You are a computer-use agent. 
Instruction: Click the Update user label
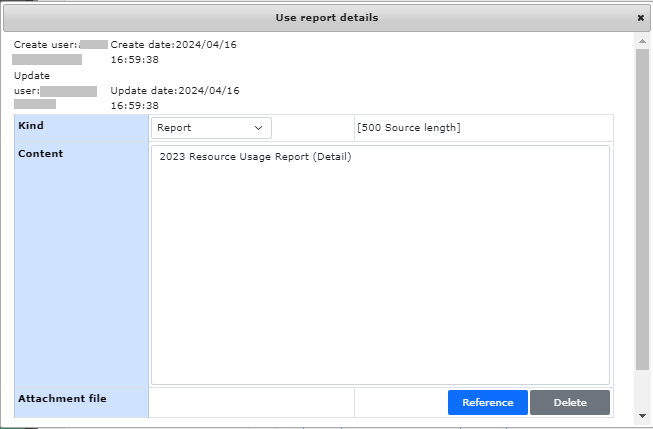tap(32, 83)
